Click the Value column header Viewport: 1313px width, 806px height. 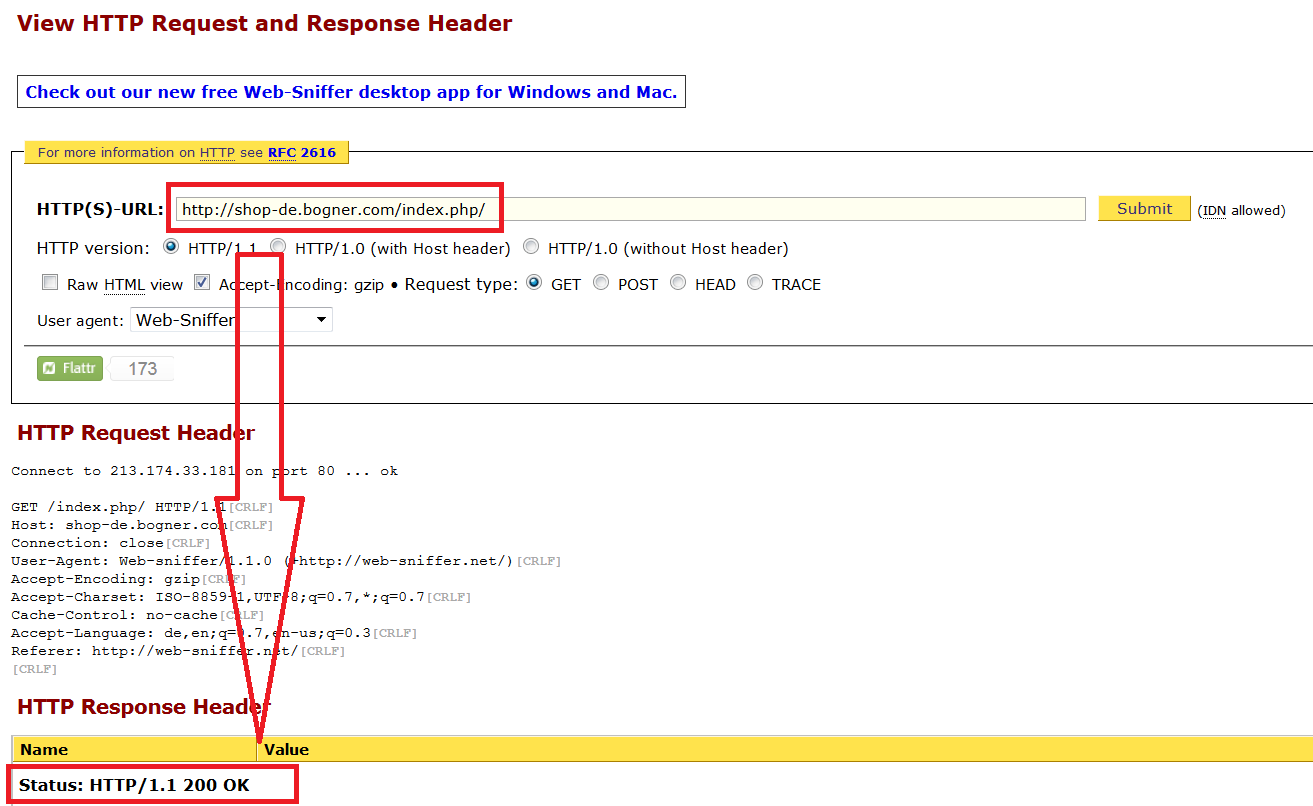[785, 749]
